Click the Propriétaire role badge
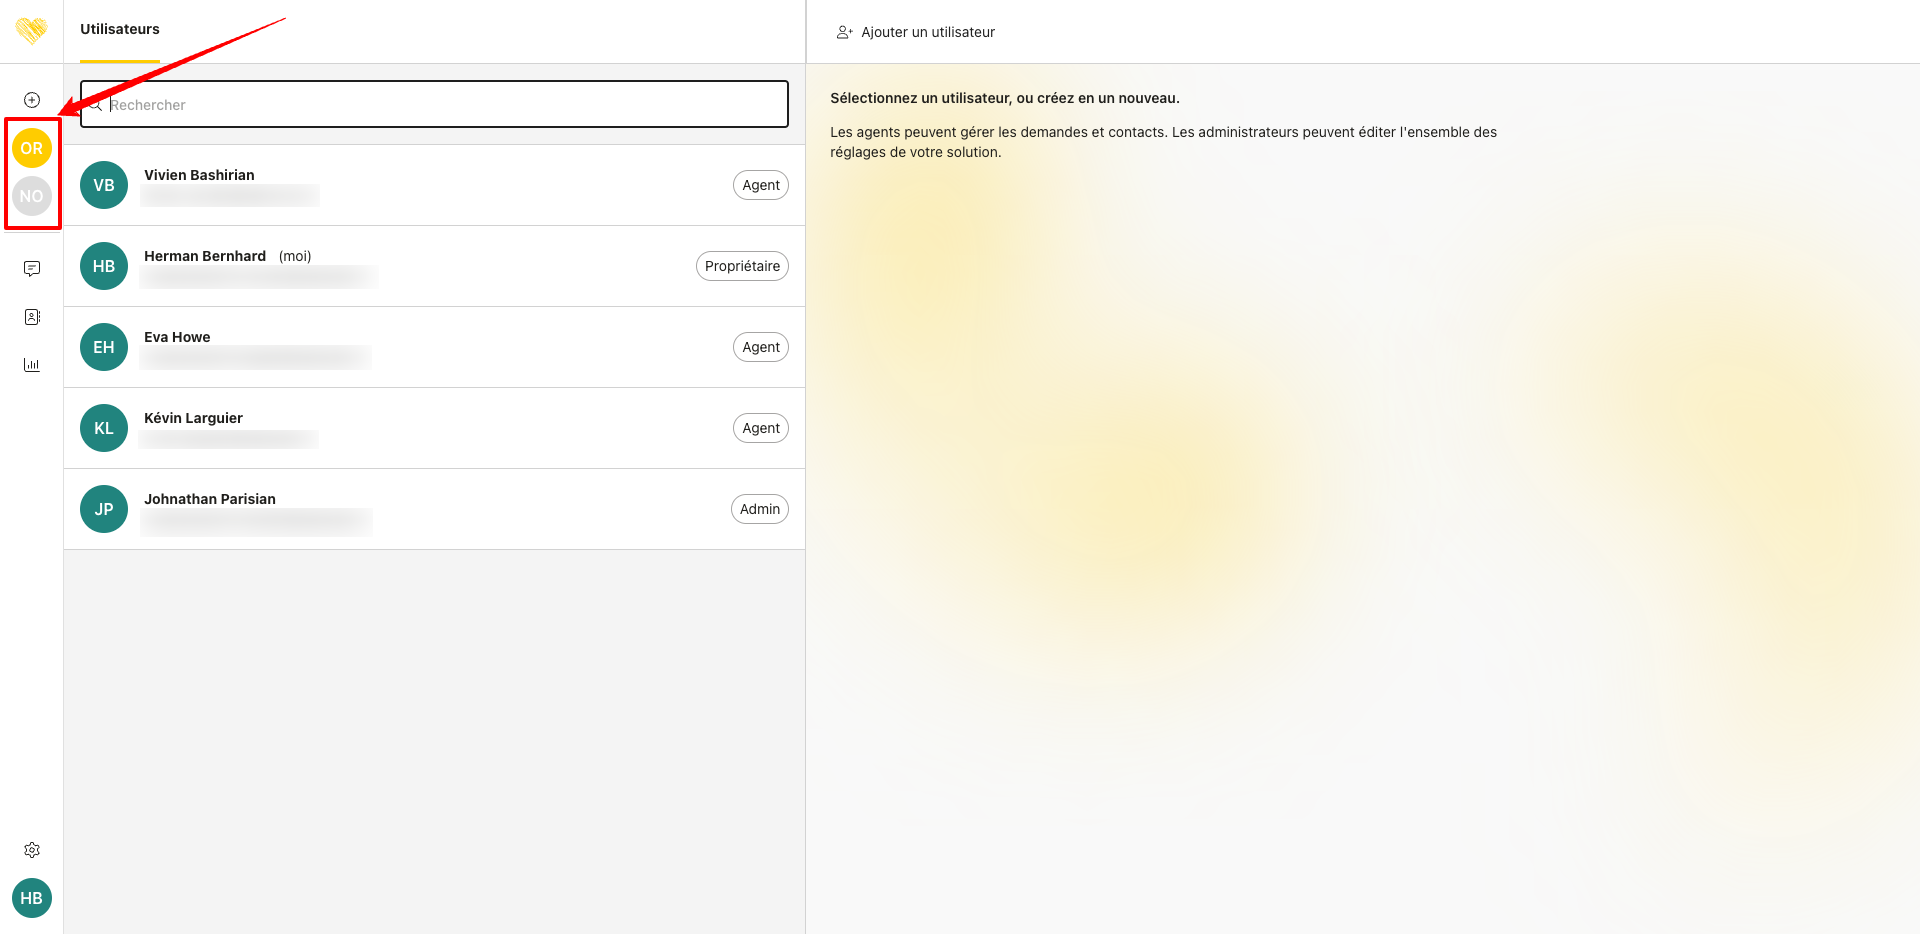Image resolution: width=1920 pixels, height=934 pixels. point(742,266)
